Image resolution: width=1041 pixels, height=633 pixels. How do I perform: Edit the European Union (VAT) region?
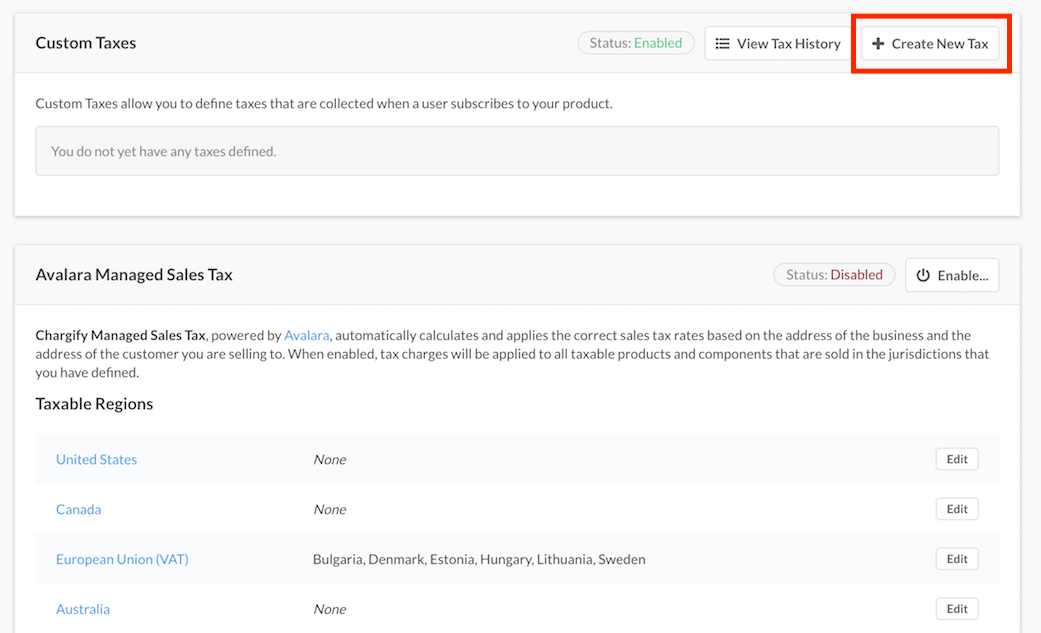pos(957,559)
